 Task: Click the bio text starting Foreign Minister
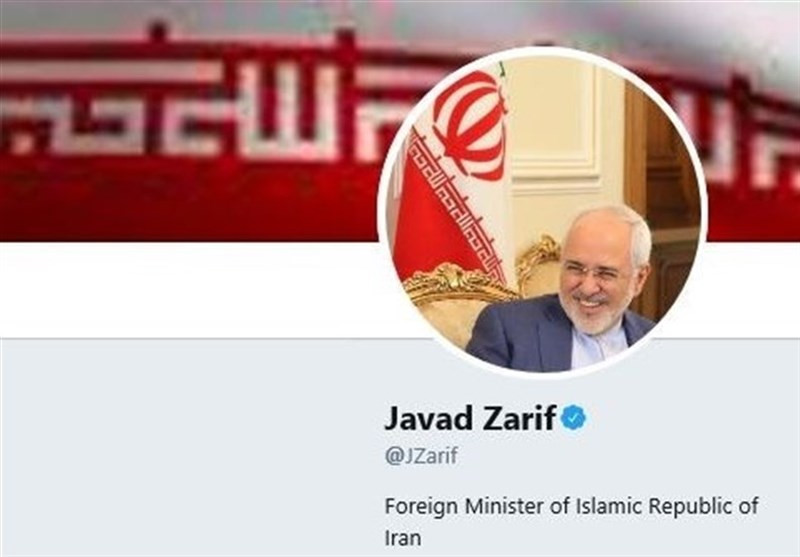(571, 521)
